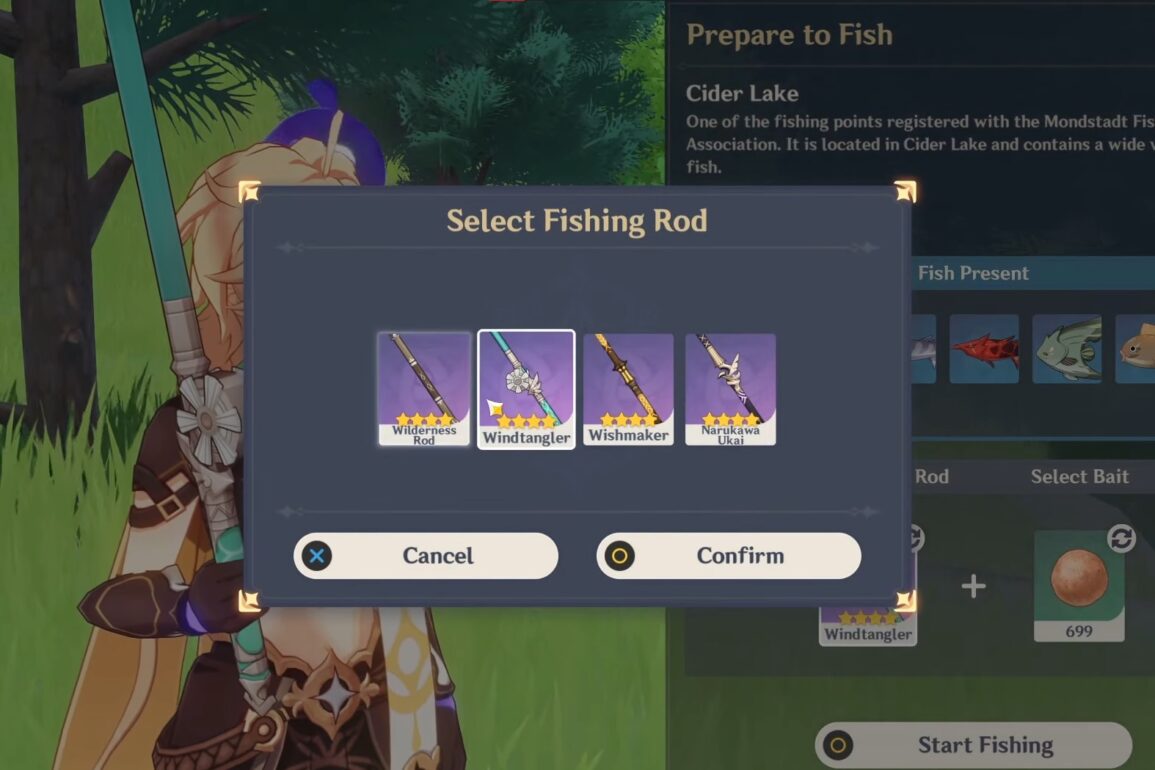Image resolution: width=1155 pixels, height=770 pixels.
Task: Click the orange fish at panel edge
Action: (x=1135, y=349)
